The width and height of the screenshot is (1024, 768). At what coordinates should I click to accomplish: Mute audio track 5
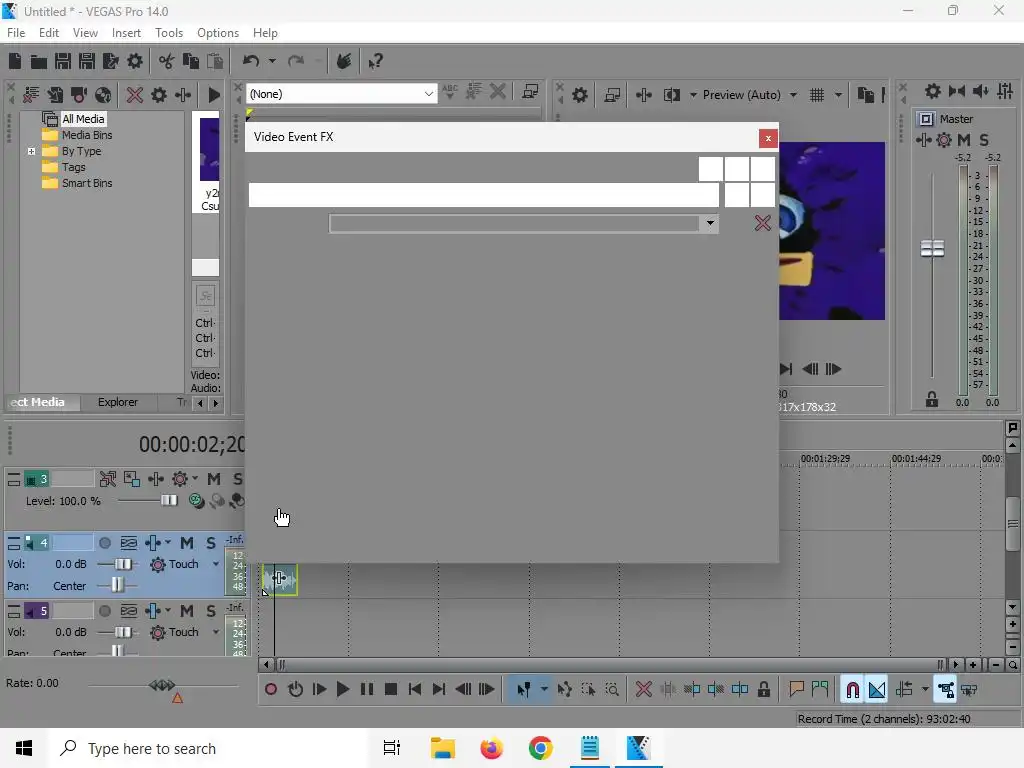[187, 611]
